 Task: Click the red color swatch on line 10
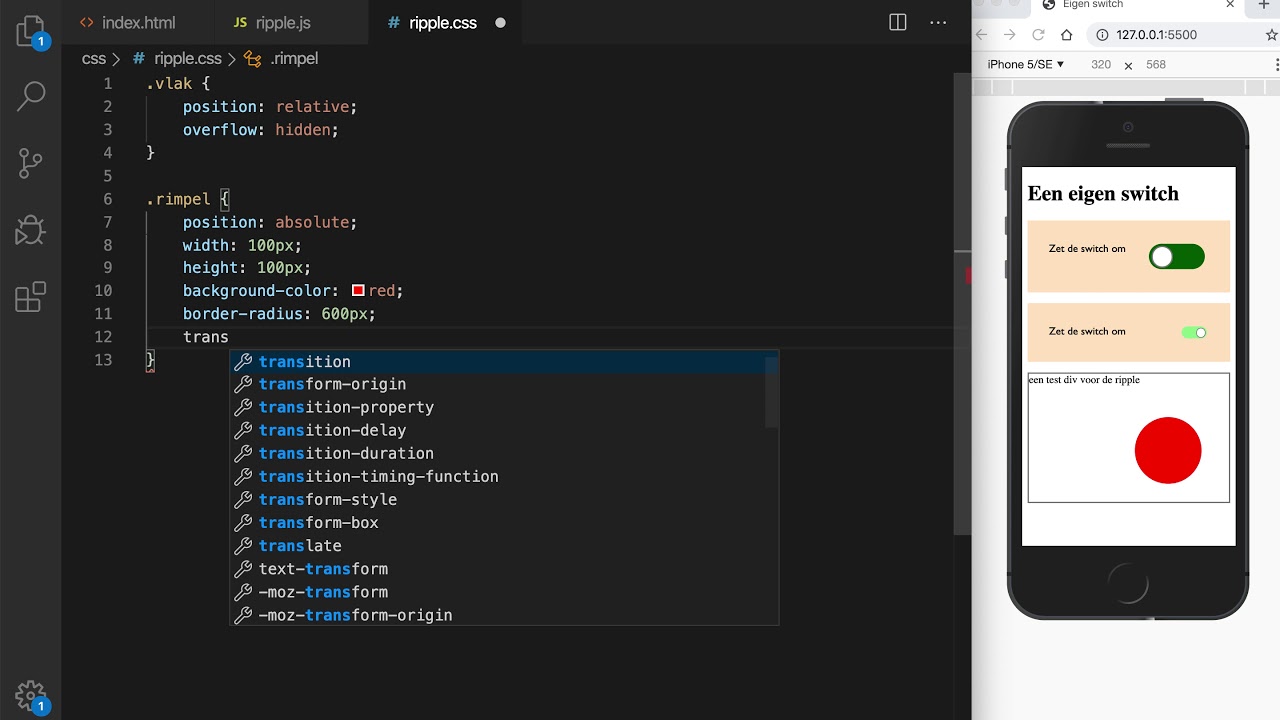358,291
